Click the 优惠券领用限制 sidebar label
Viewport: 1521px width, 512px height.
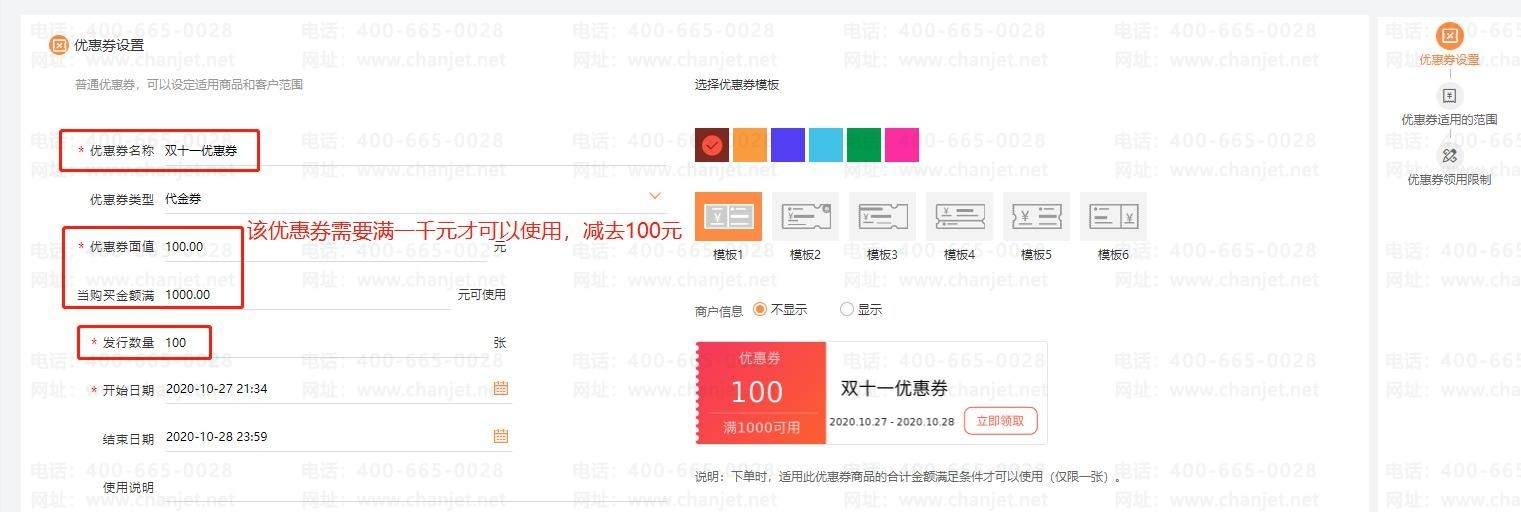coord(1449,180)
